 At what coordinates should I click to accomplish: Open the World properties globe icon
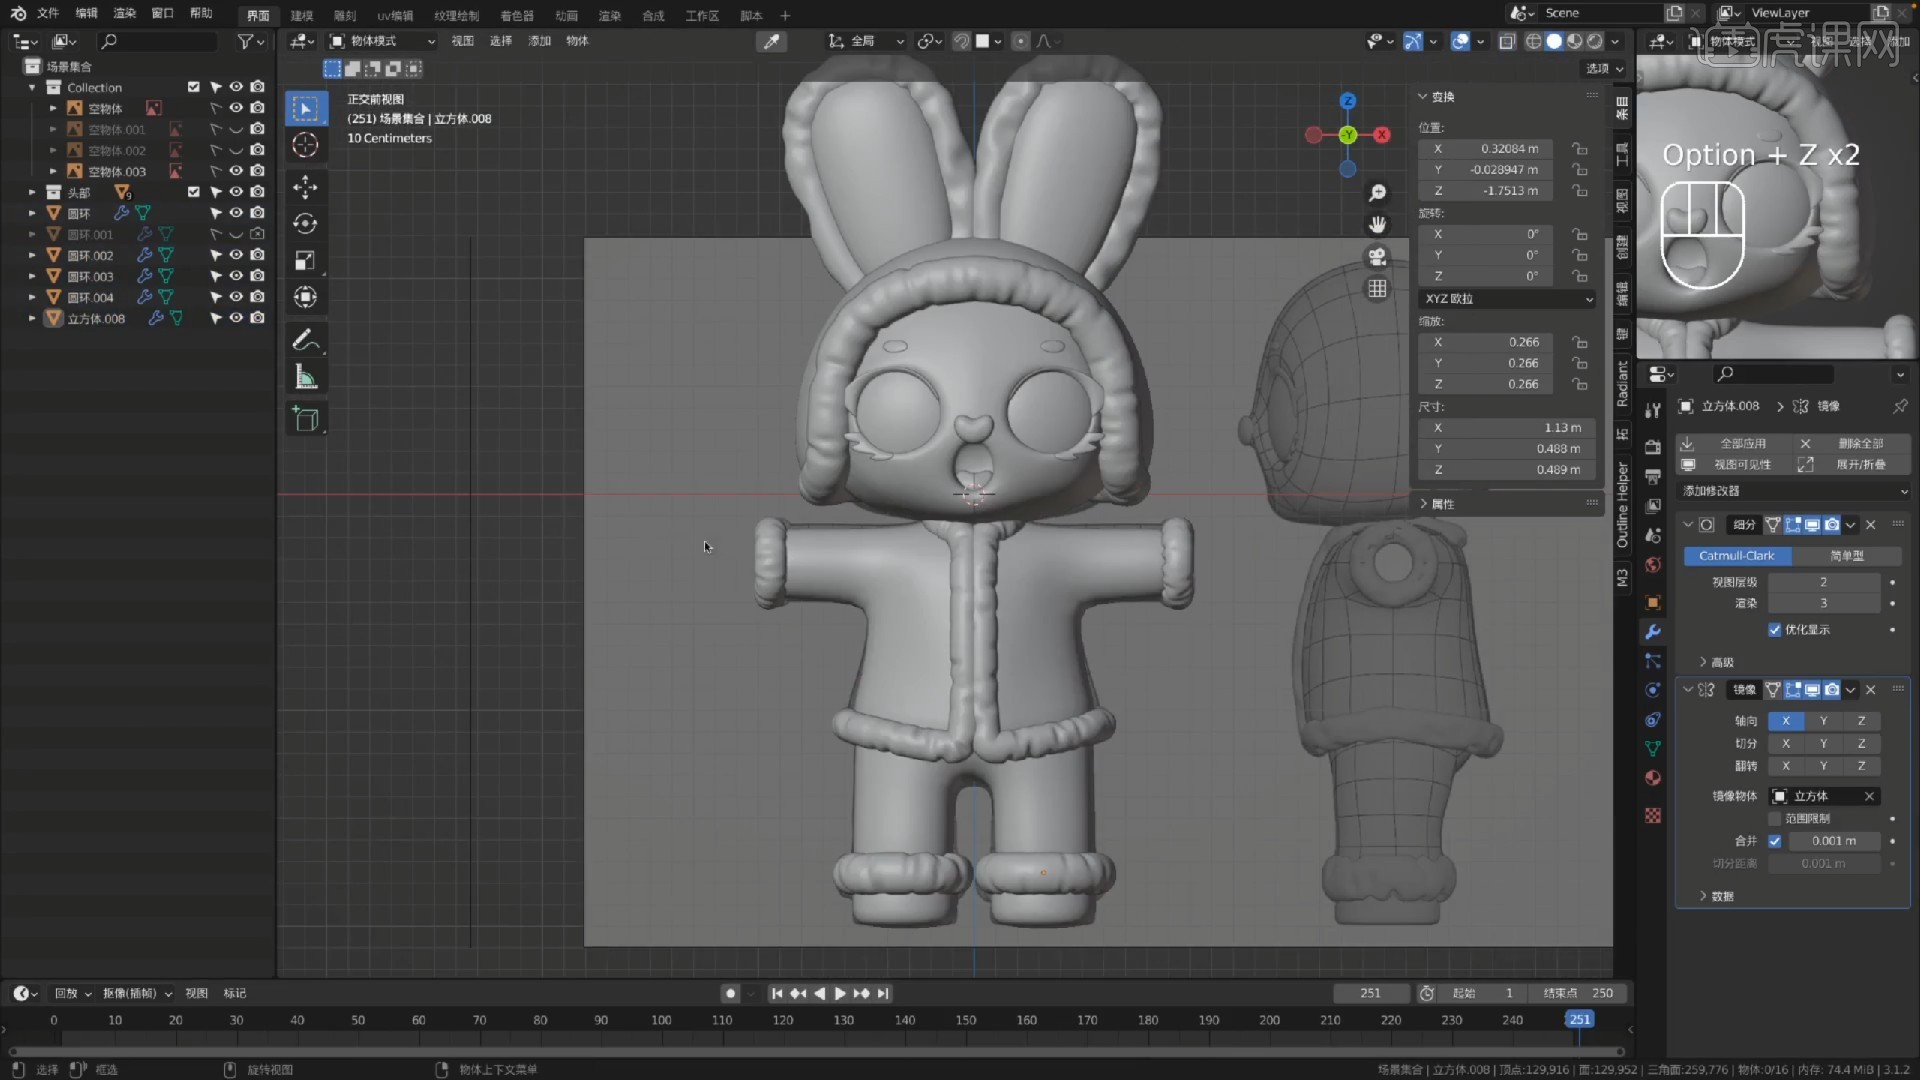[1653, 565]
